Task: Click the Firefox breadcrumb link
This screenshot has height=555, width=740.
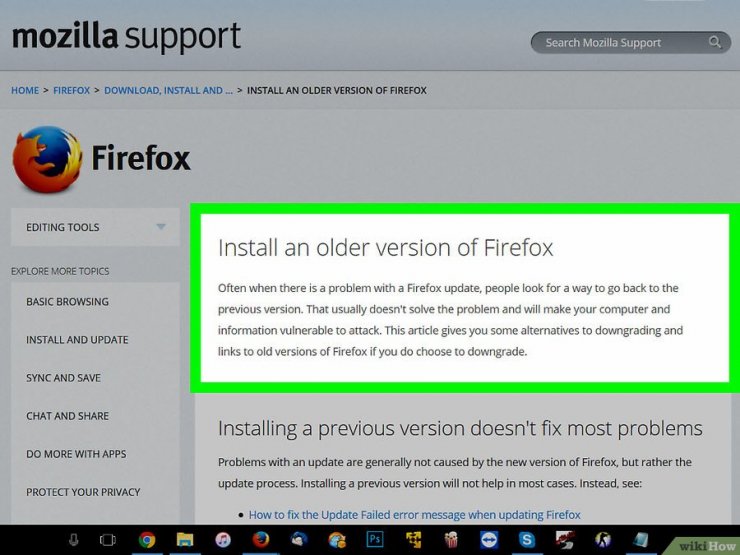Action: pos(71,90)
